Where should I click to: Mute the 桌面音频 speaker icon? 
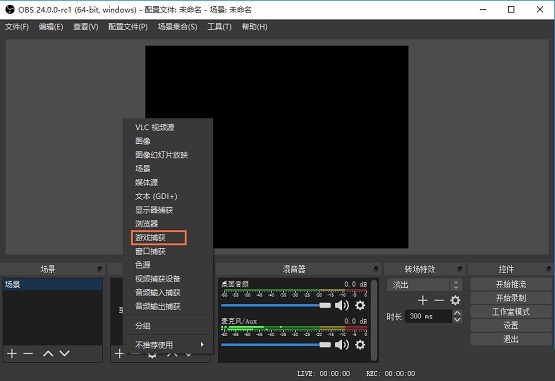point(342,305)
